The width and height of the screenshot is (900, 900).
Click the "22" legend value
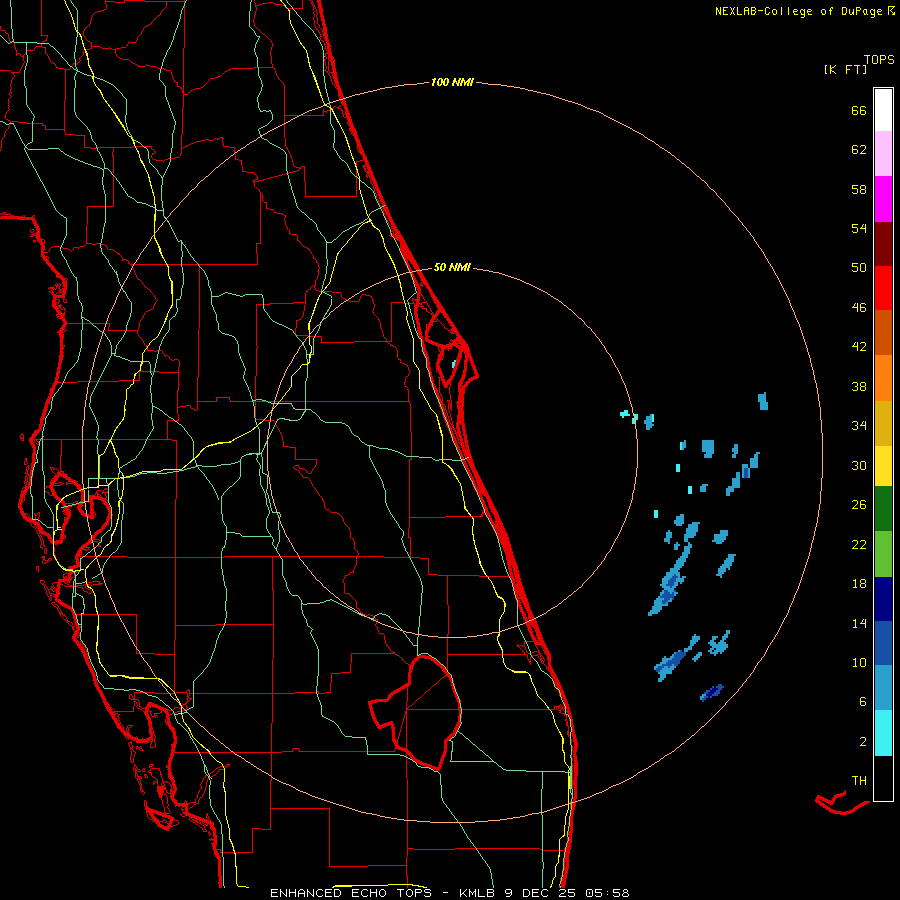coord(859,544)
